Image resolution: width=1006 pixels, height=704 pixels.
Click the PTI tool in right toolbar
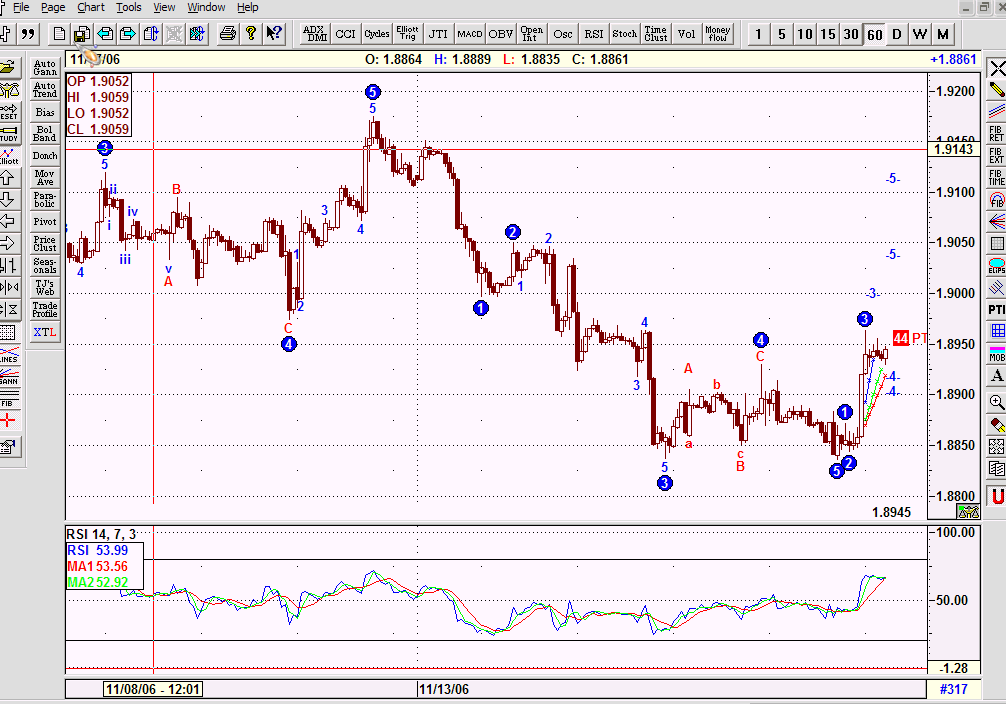[x=996, y=310]
